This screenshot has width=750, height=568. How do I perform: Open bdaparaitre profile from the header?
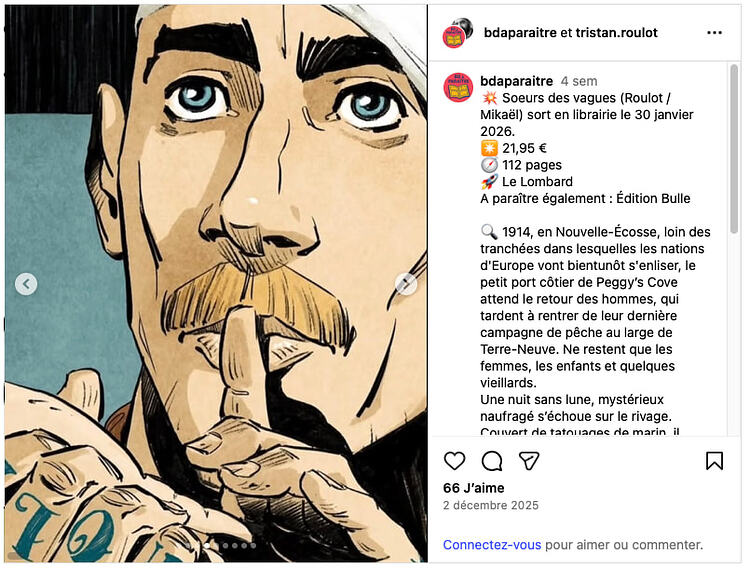pos(520,32)
